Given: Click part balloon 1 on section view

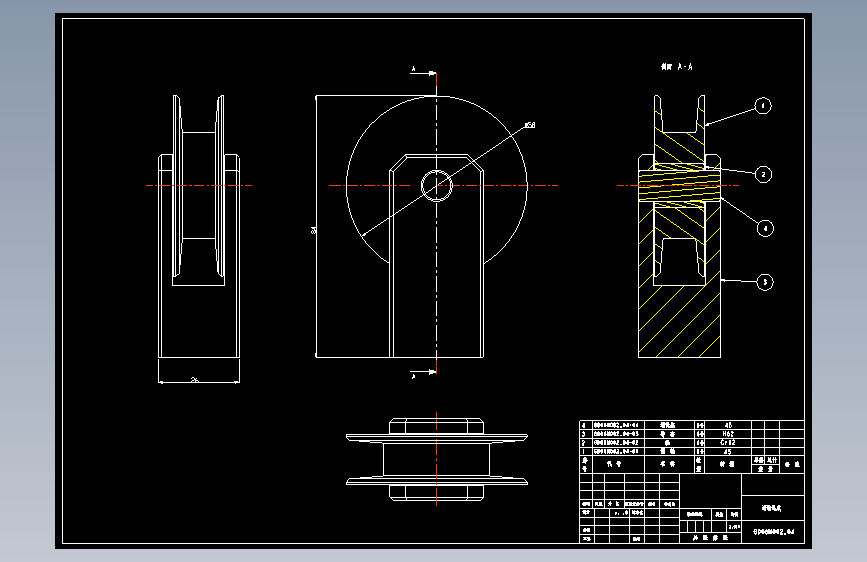Looking at the screenshot, I should coord(763,106).
